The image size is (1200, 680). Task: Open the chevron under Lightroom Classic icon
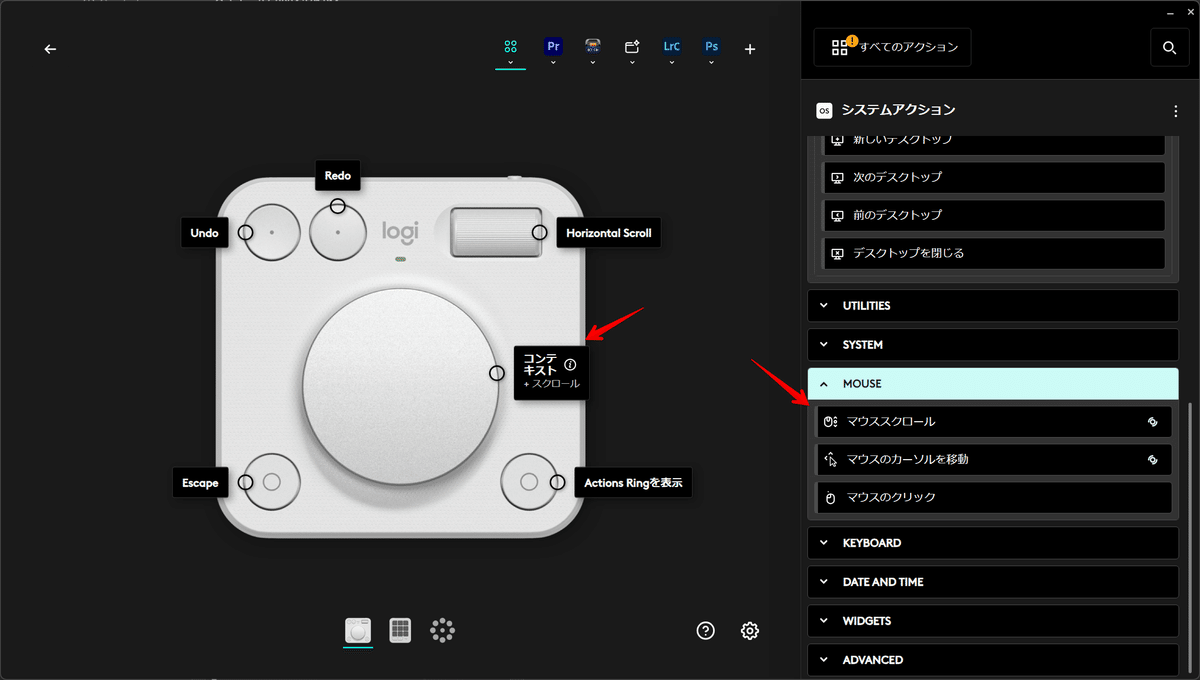(x=672, y=63)
